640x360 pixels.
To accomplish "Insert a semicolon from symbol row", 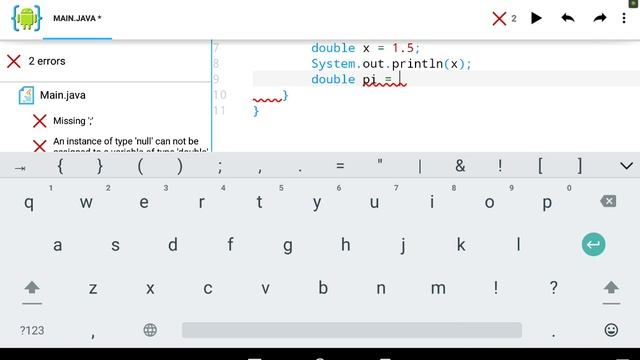I will (220, 166).
